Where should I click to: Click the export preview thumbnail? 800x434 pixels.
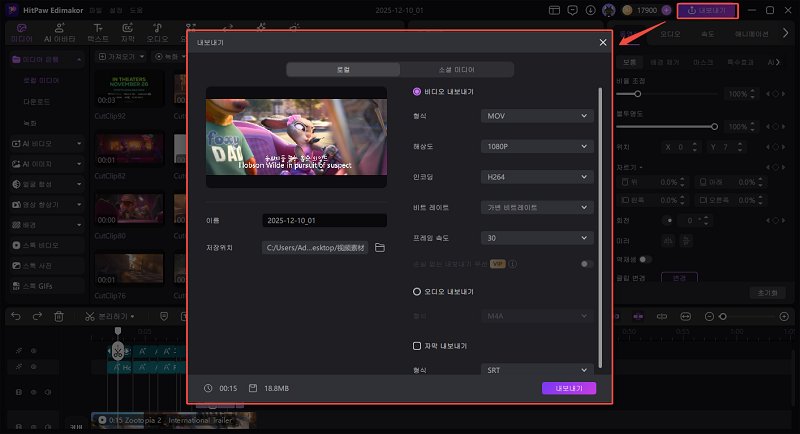[x=296, y=137]
